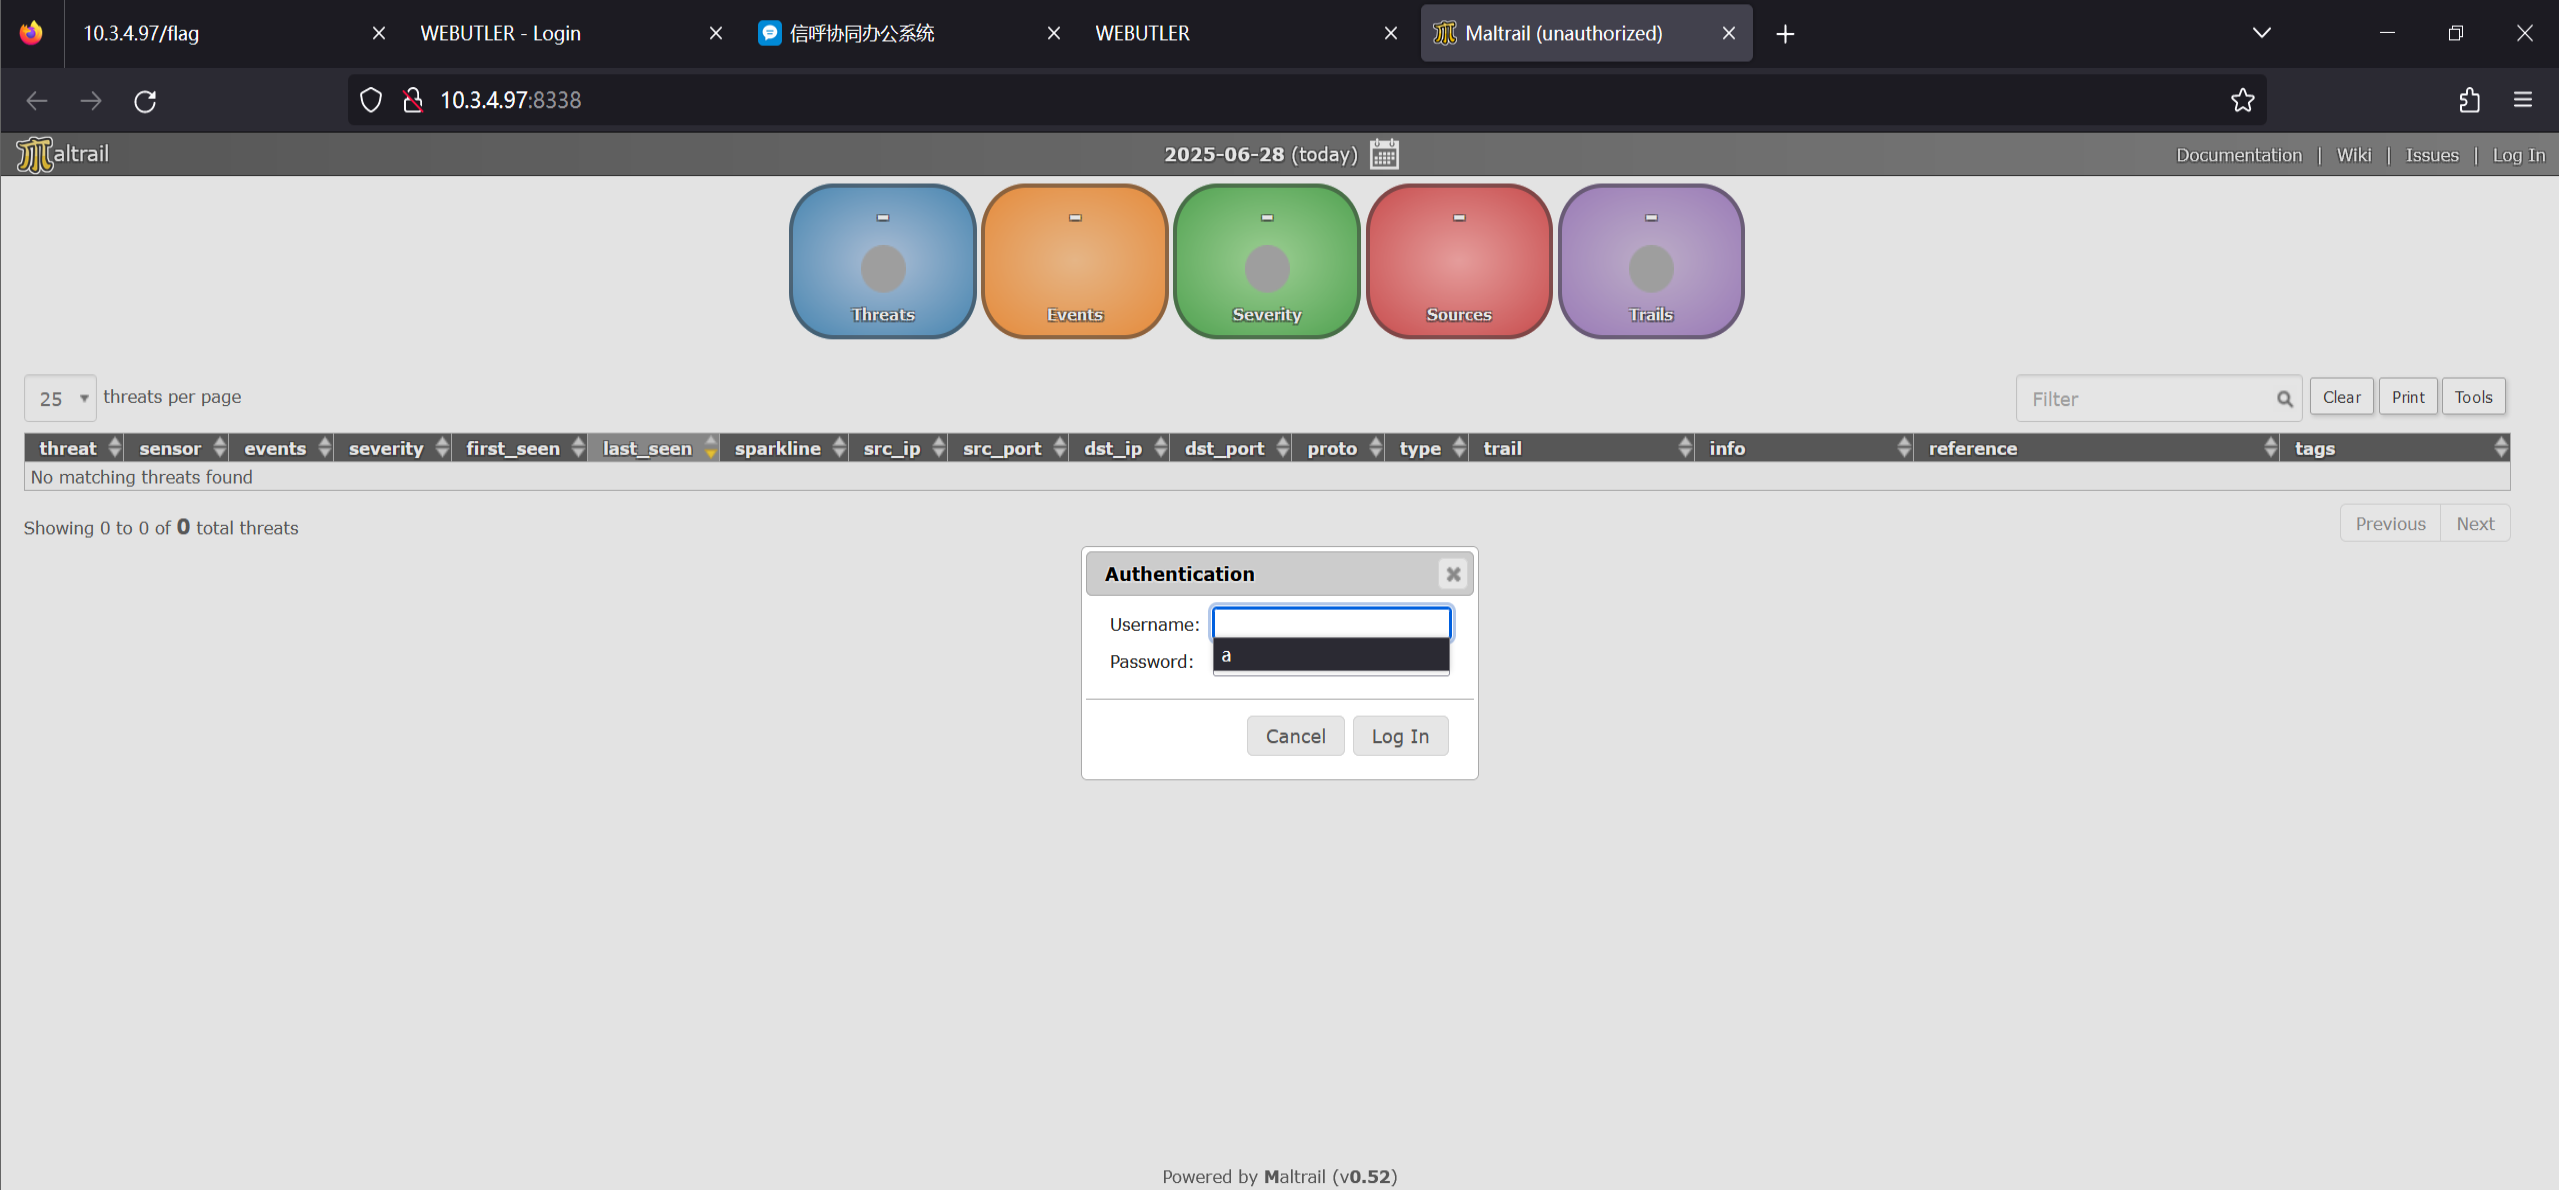The height and width of the screenshot is (1190, 2559).
Task: Collapse the Trails chart panel
Action: pyautogui.click(x=1650, y=217)
